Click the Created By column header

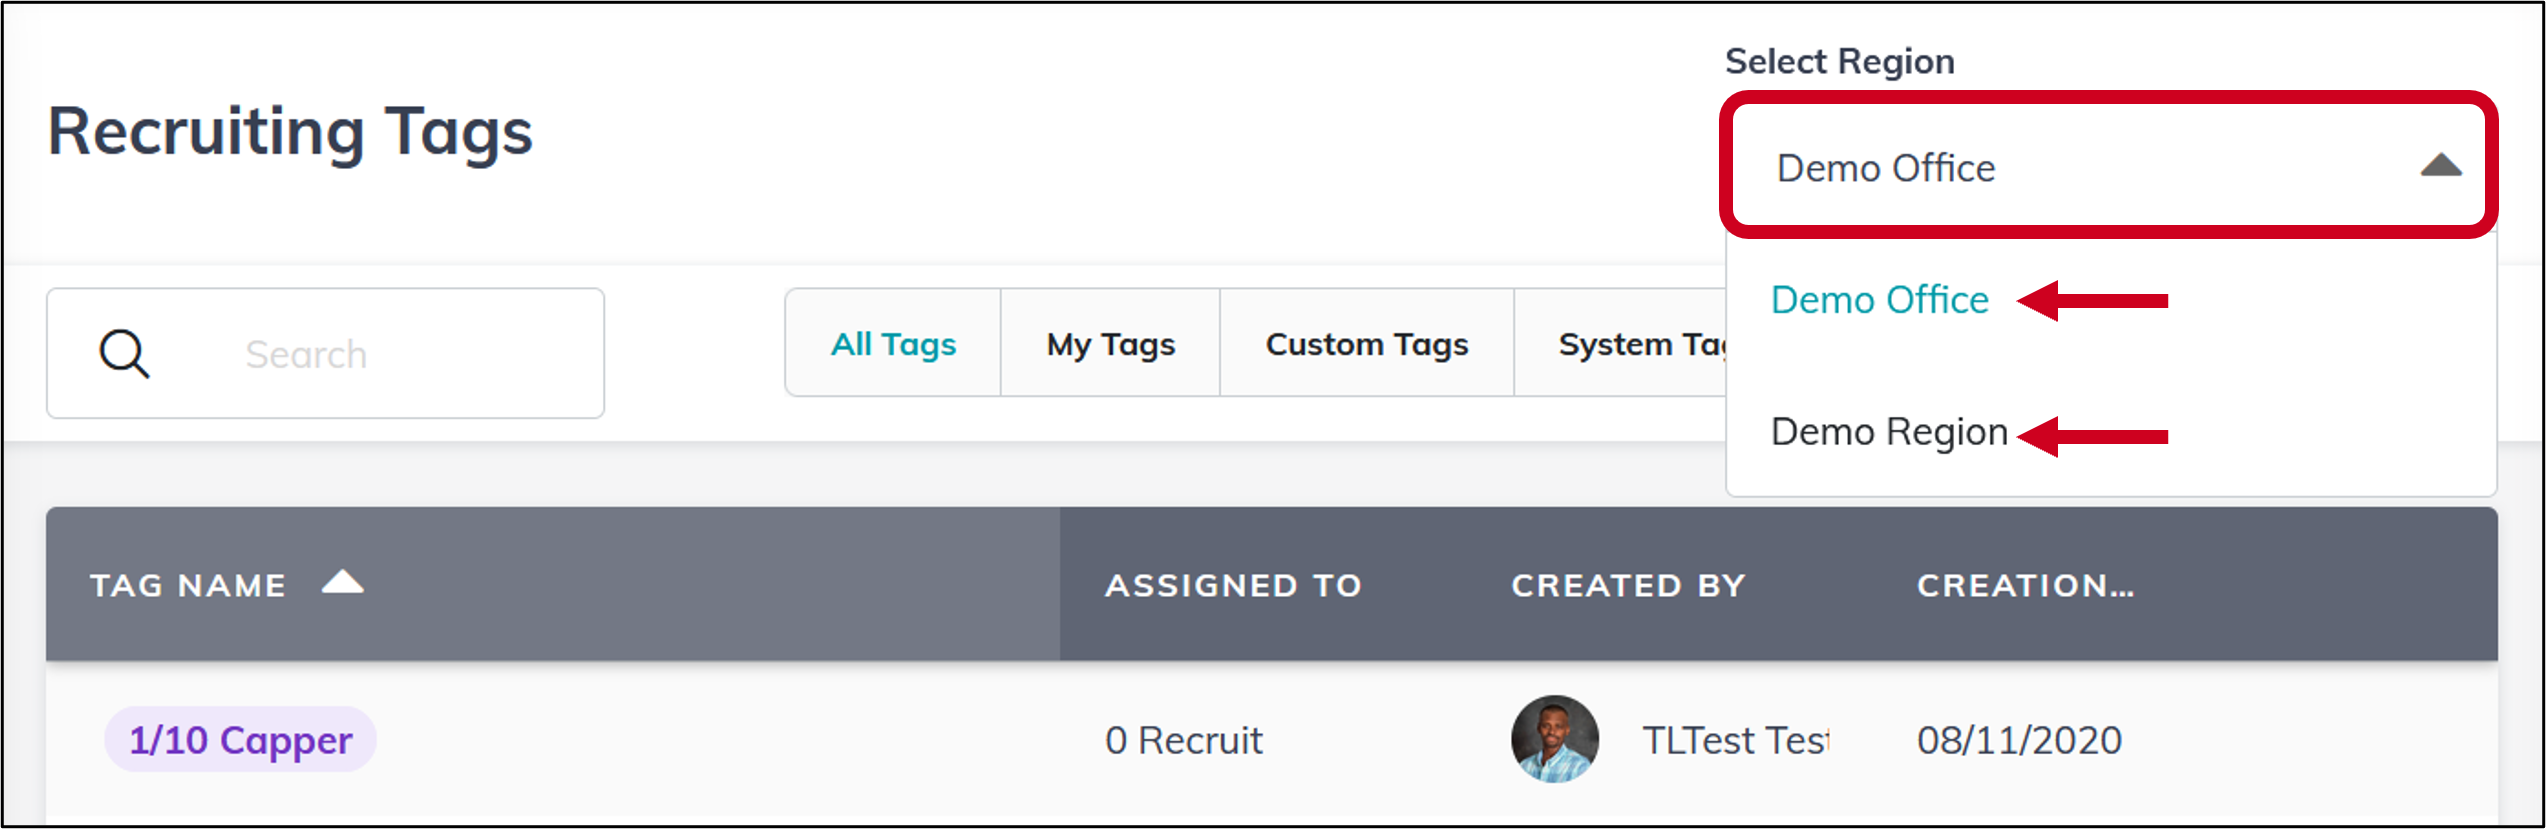tap(1628, 584)
